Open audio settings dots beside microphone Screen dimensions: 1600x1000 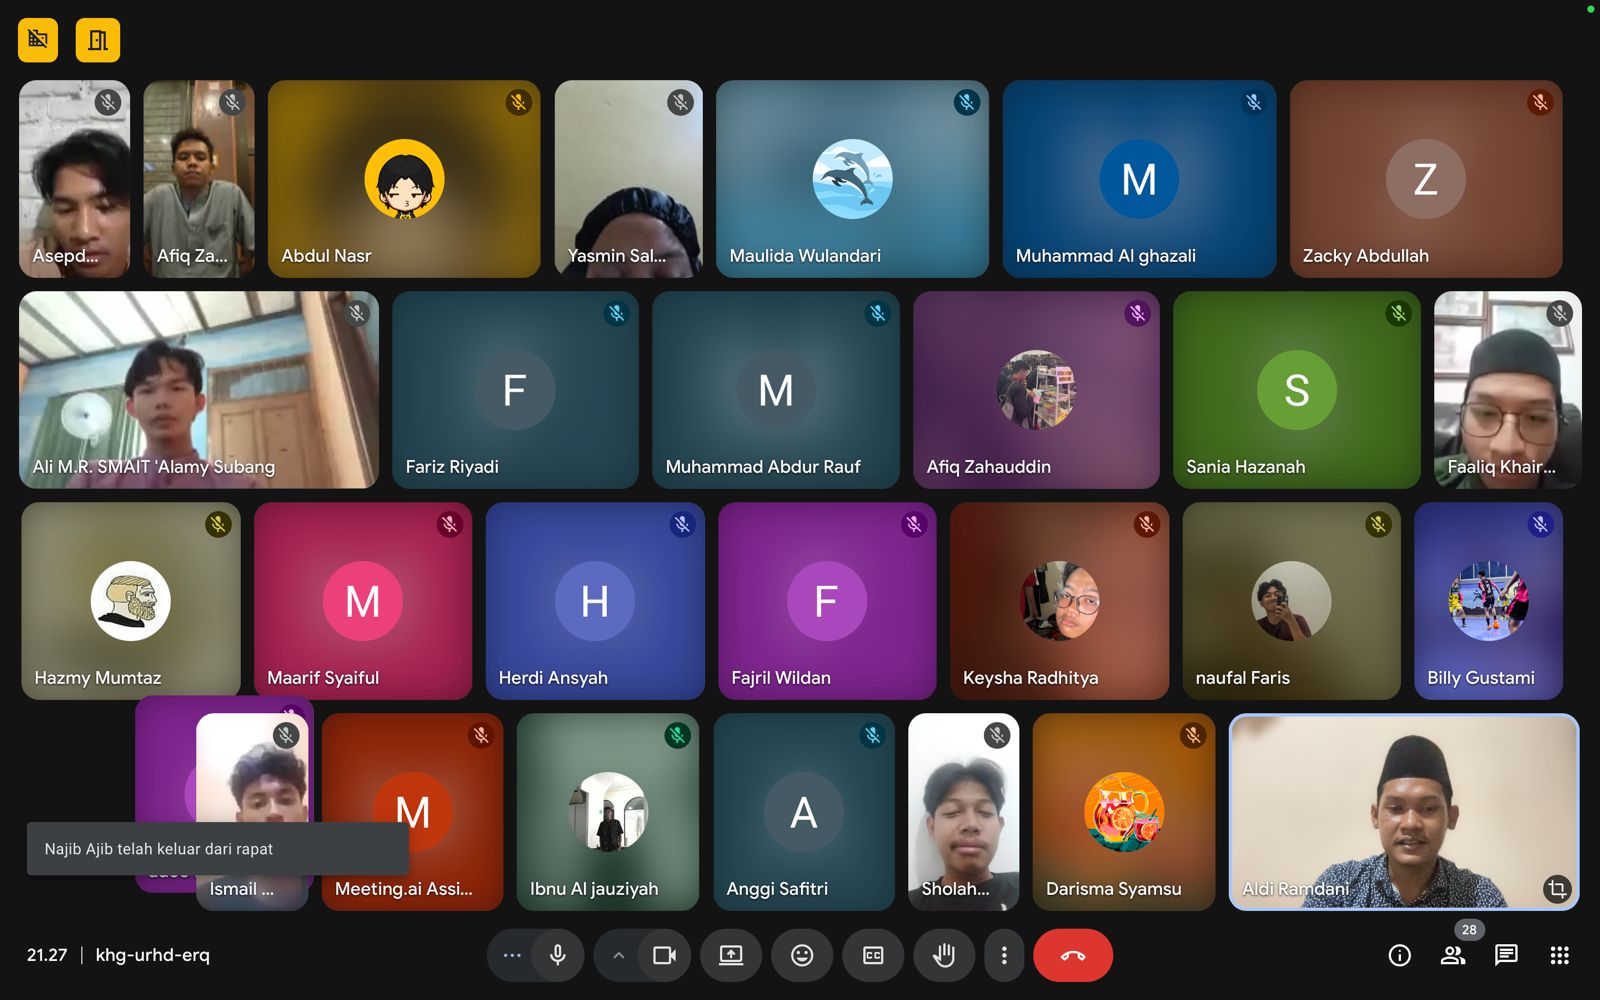click(x=512, y=955)
